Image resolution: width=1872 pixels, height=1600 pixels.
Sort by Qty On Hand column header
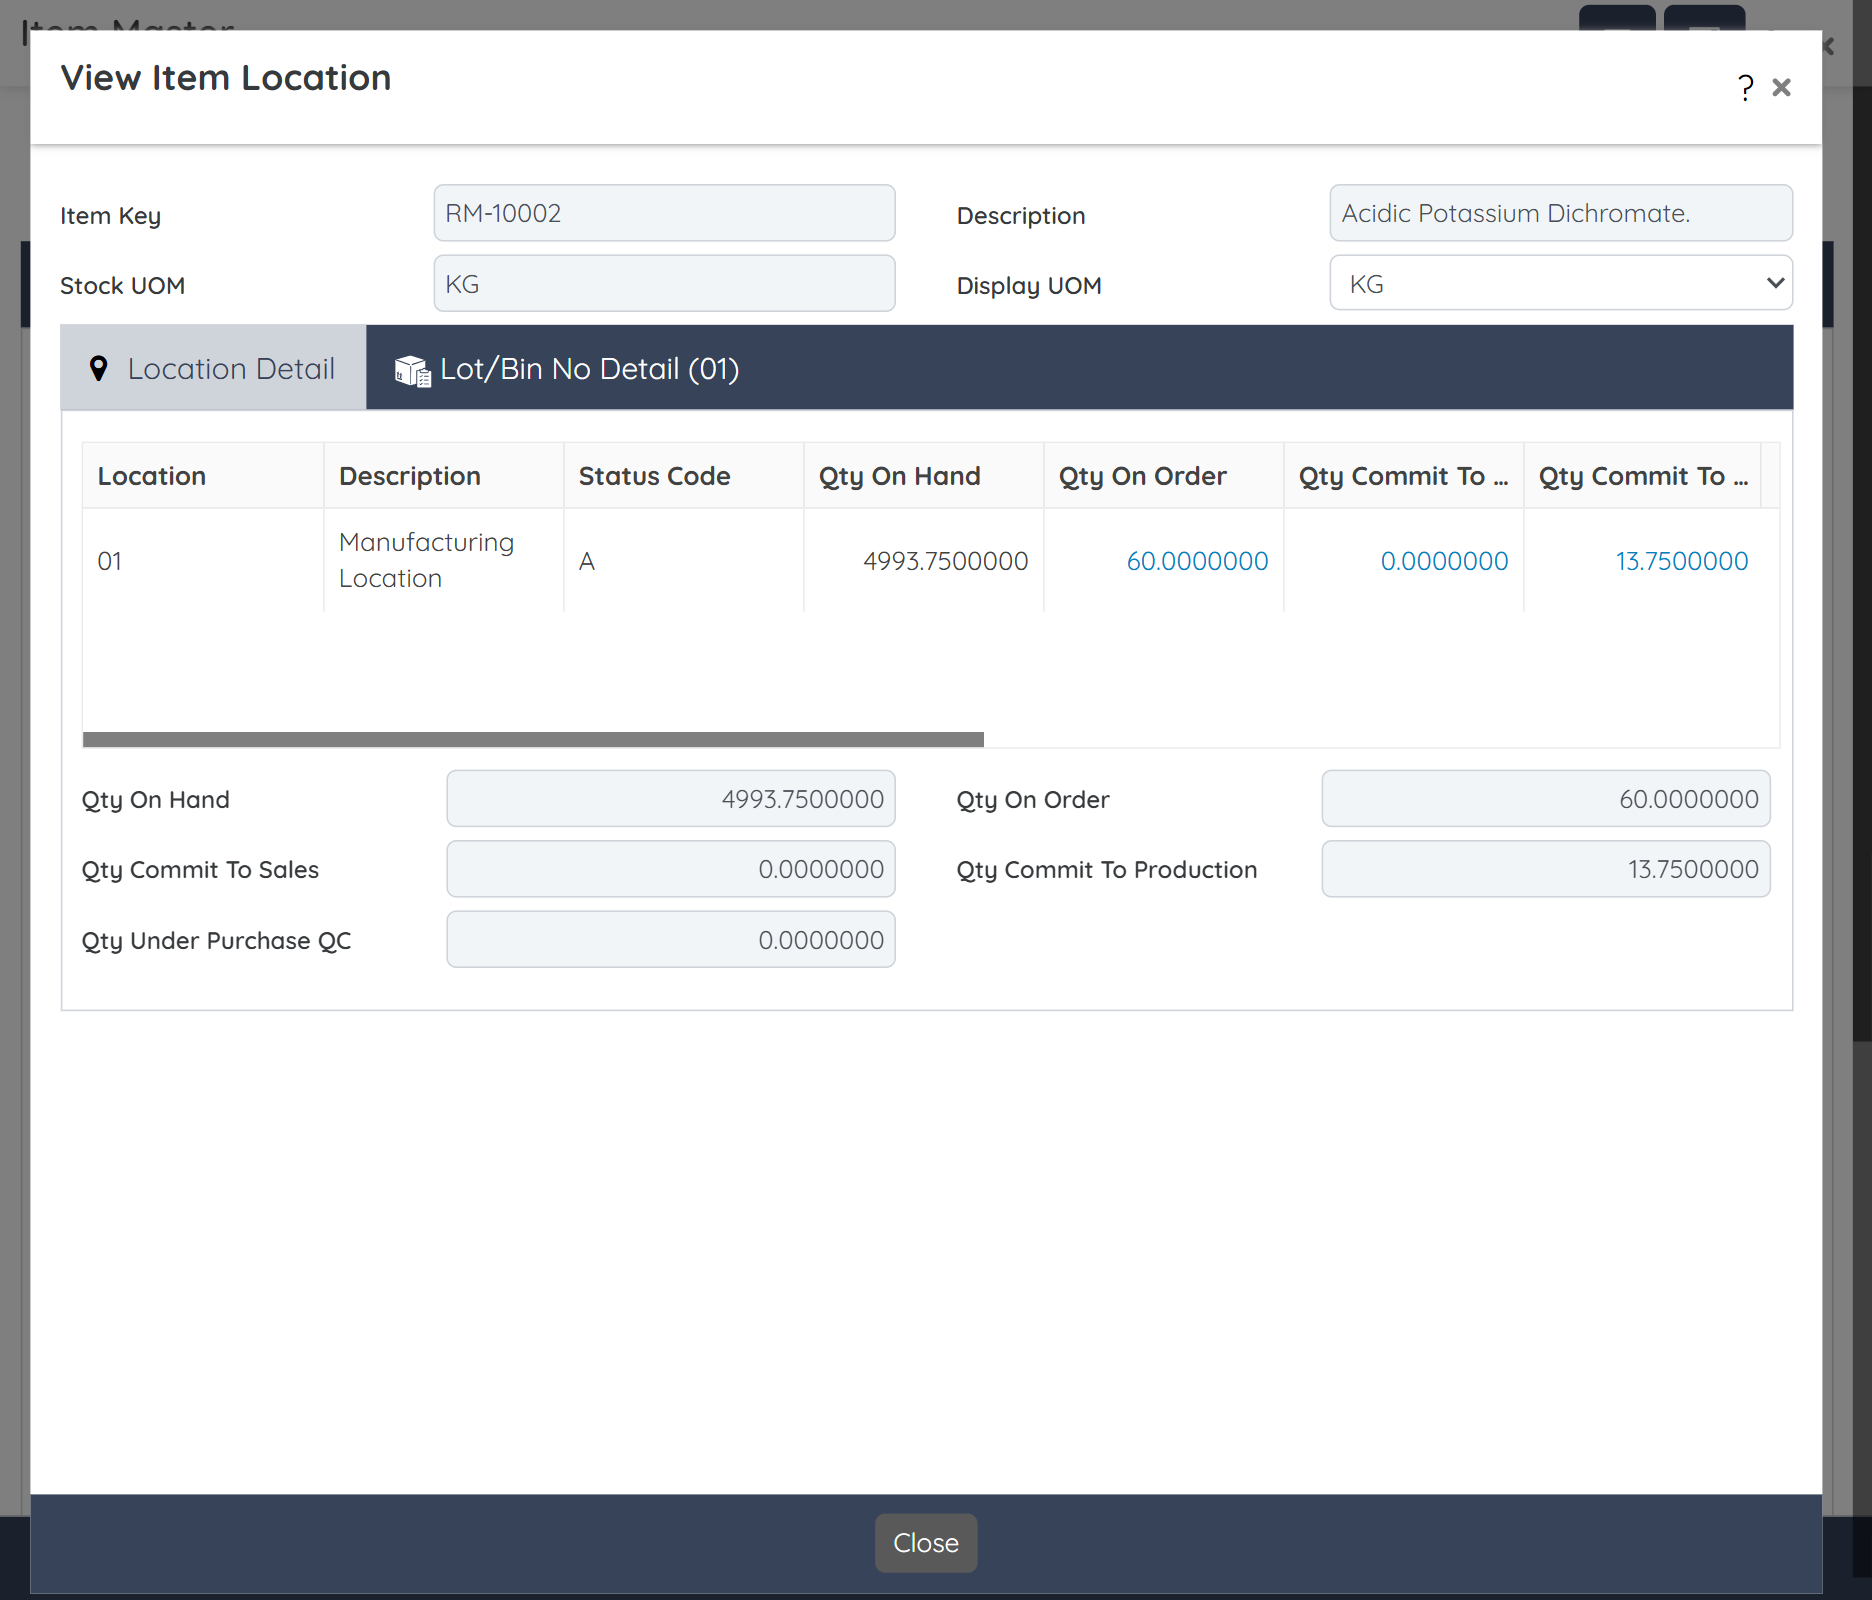[x=899, y=476]
